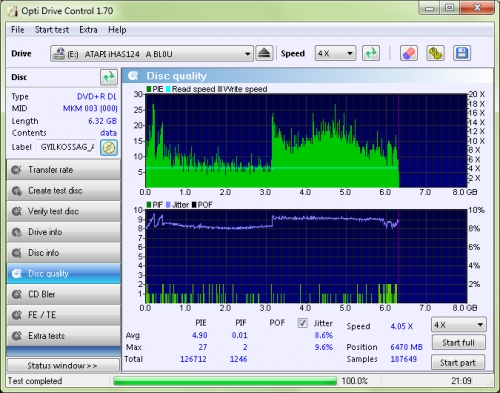Viewport: 500px width, 393px height.
Task: Save results with the floppy disk icon
Action: pos(462,53)
